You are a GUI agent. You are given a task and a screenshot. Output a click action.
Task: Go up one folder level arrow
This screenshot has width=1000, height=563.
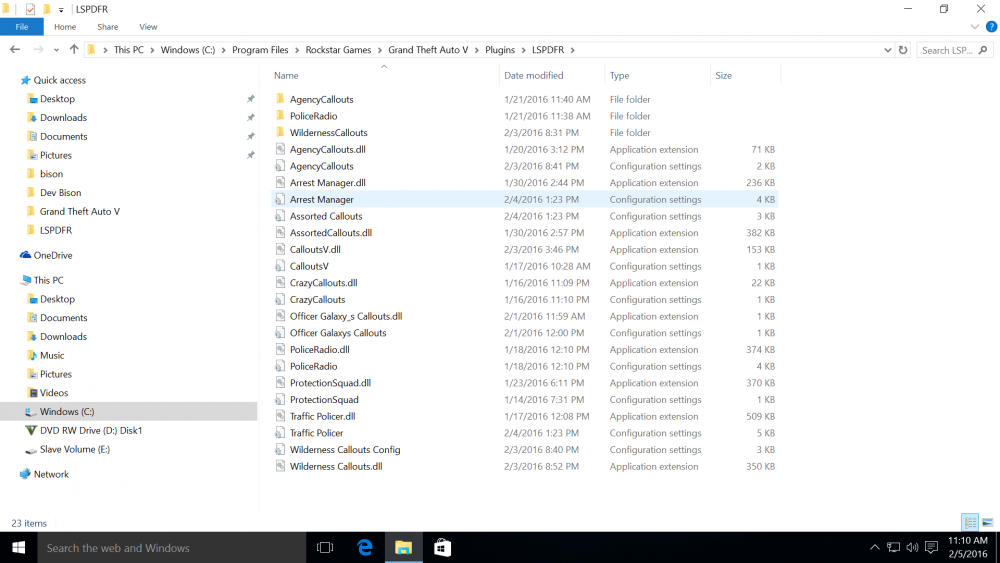click(74, 50)
